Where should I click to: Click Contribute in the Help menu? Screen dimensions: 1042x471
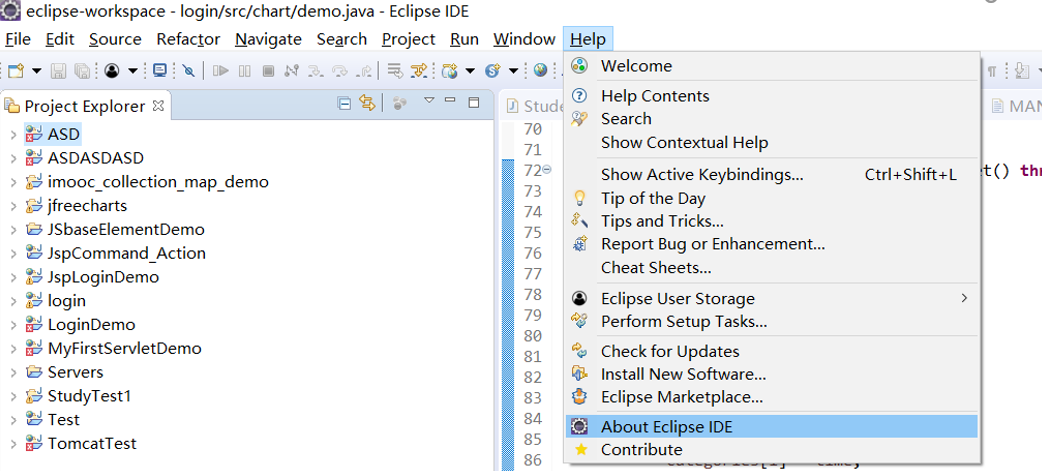pyautogui.click(x=772, y=450)
